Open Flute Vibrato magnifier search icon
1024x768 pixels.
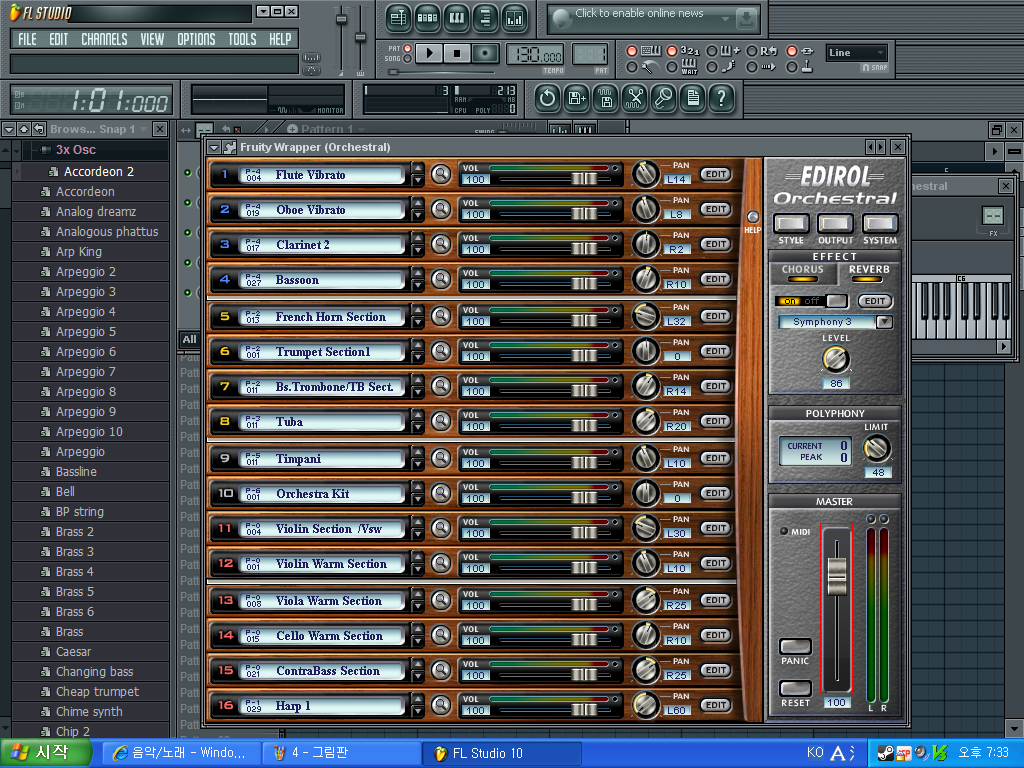441,174
